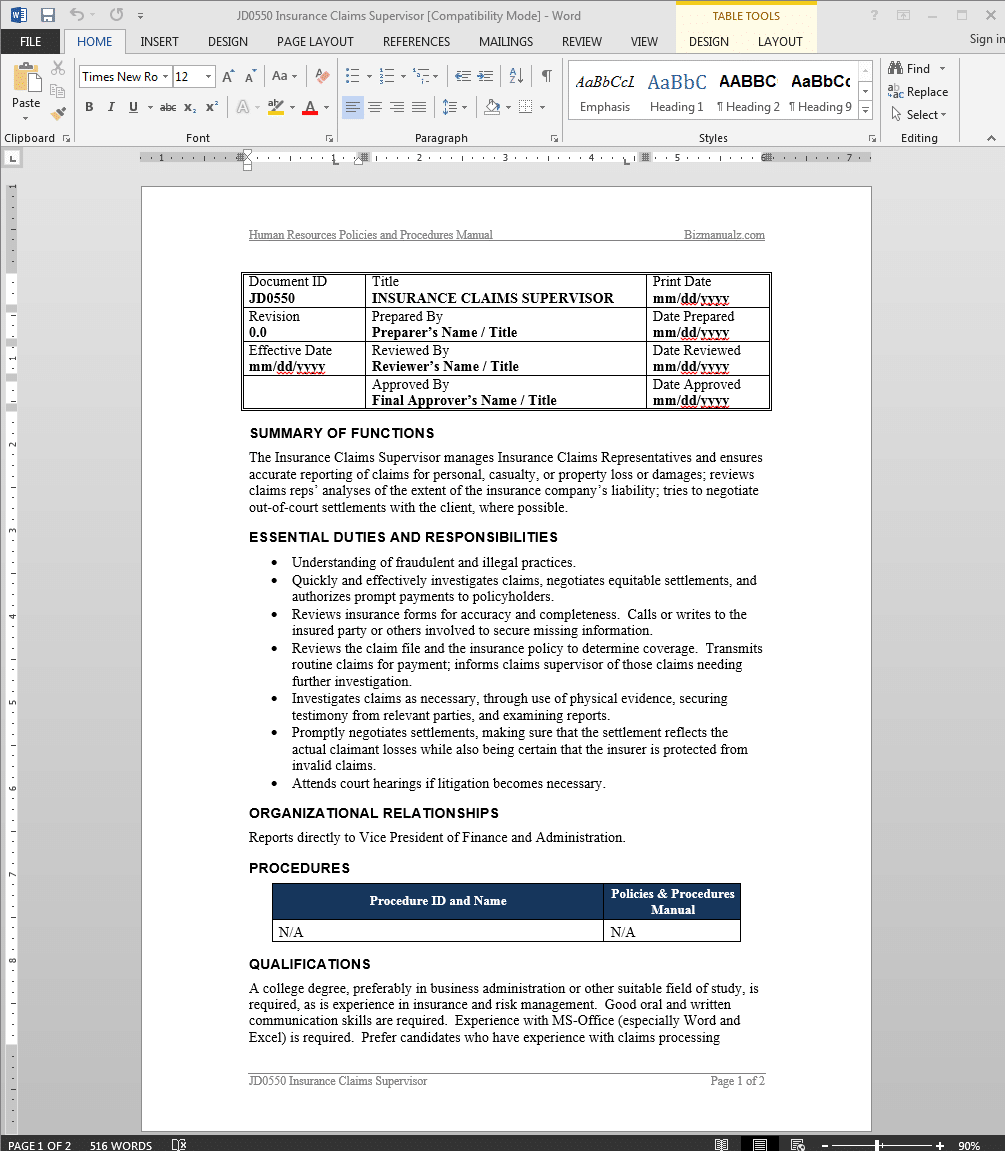The height and width of the screenshot is (1151, 1005).
Task: Switch to Web Layout view
Action: point(797,1144)
